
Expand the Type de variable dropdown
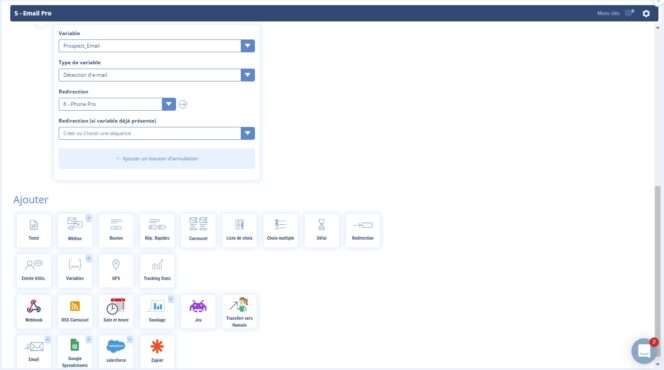157,75
